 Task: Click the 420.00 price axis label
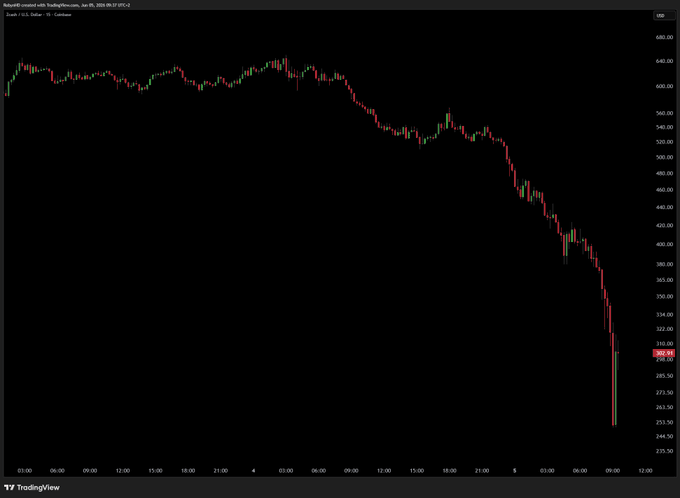tap(664, 226)
